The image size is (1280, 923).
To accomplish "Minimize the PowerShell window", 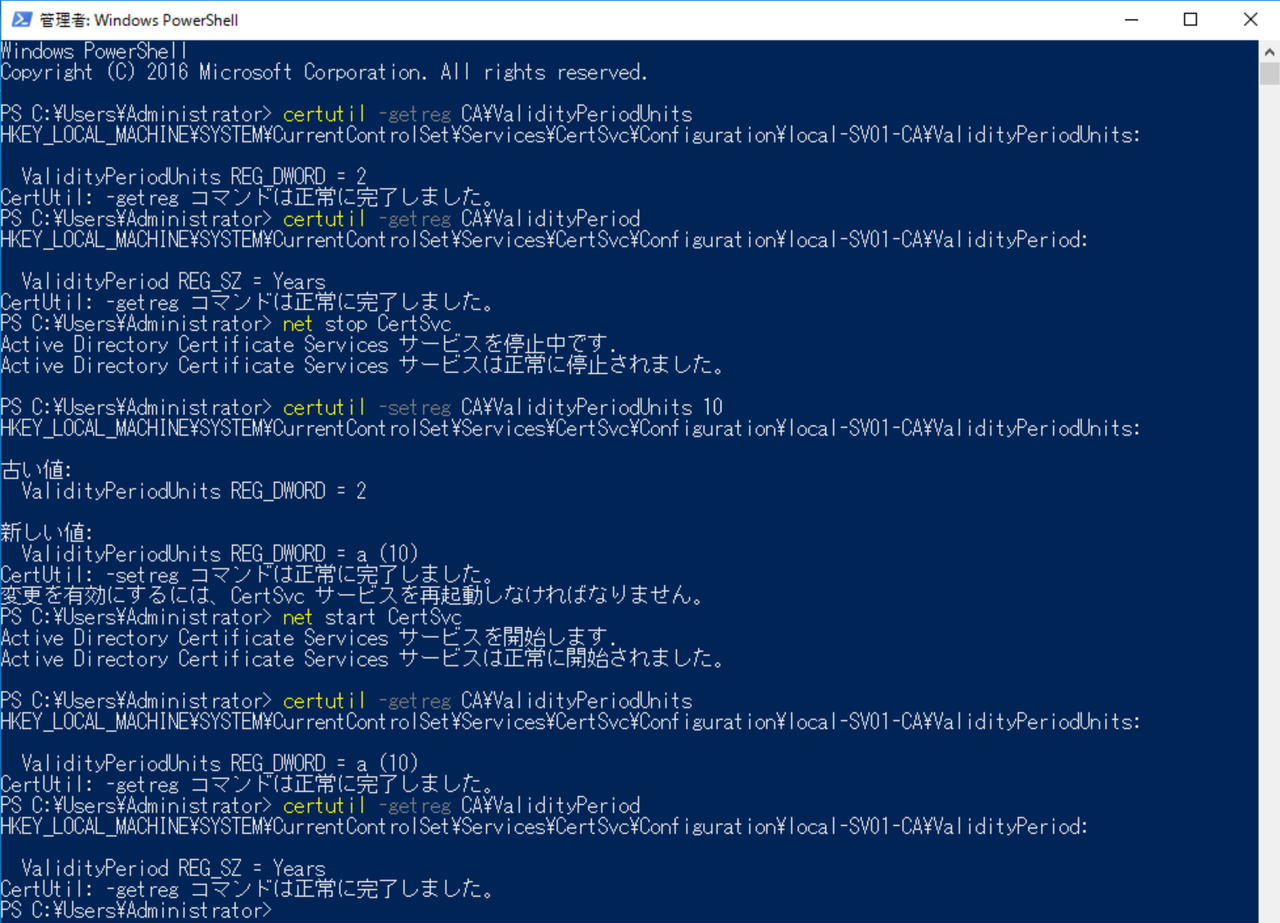I will click(x=1131, y=19).
